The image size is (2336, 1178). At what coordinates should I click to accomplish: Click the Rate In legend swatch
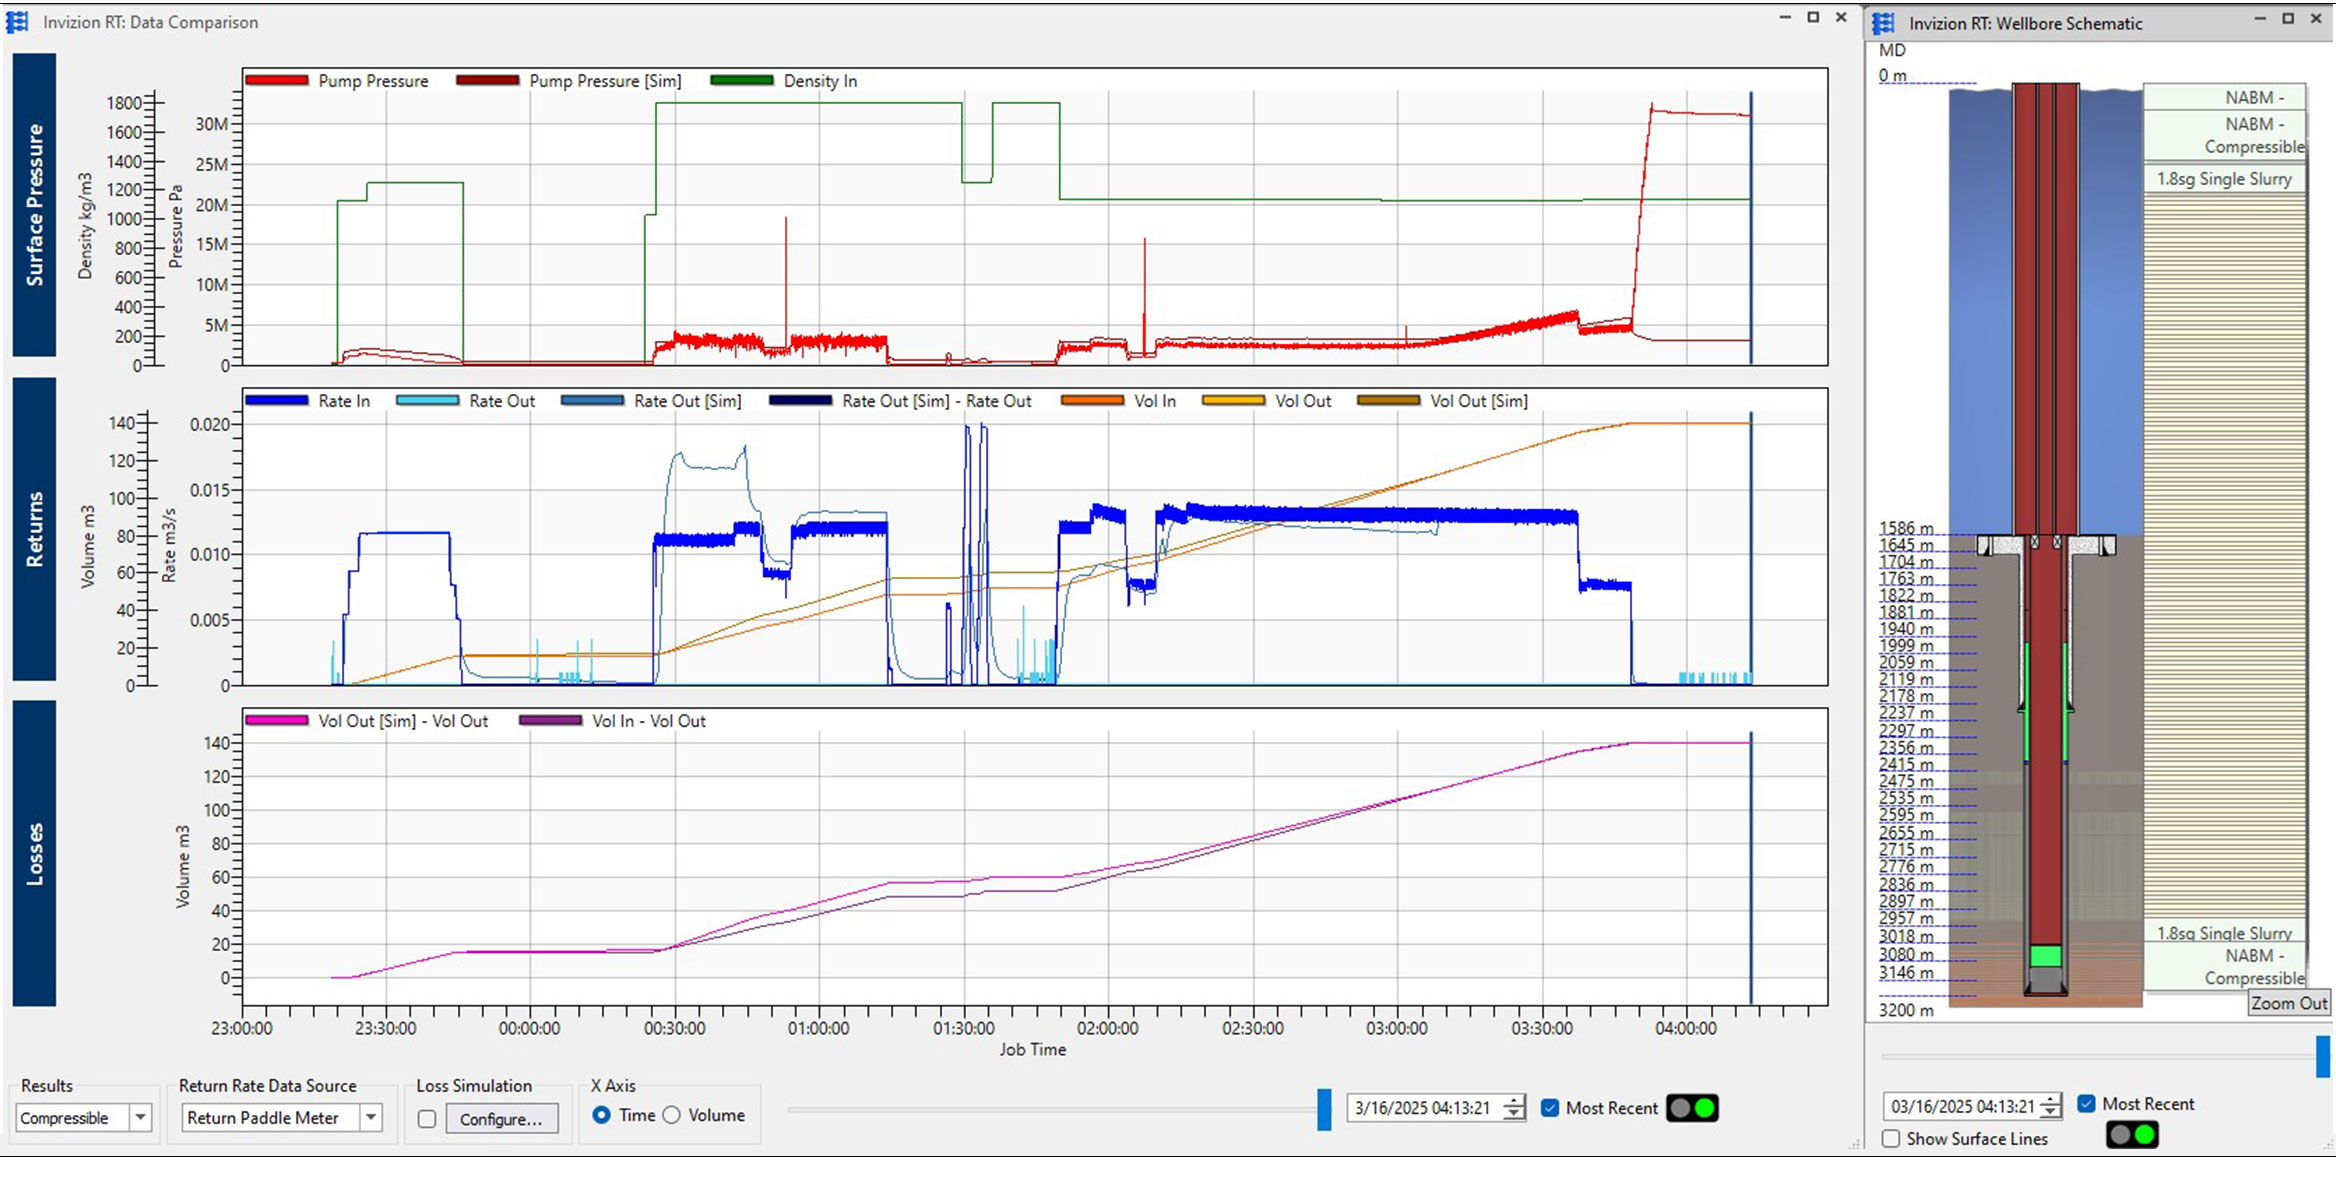pos(277,400)
